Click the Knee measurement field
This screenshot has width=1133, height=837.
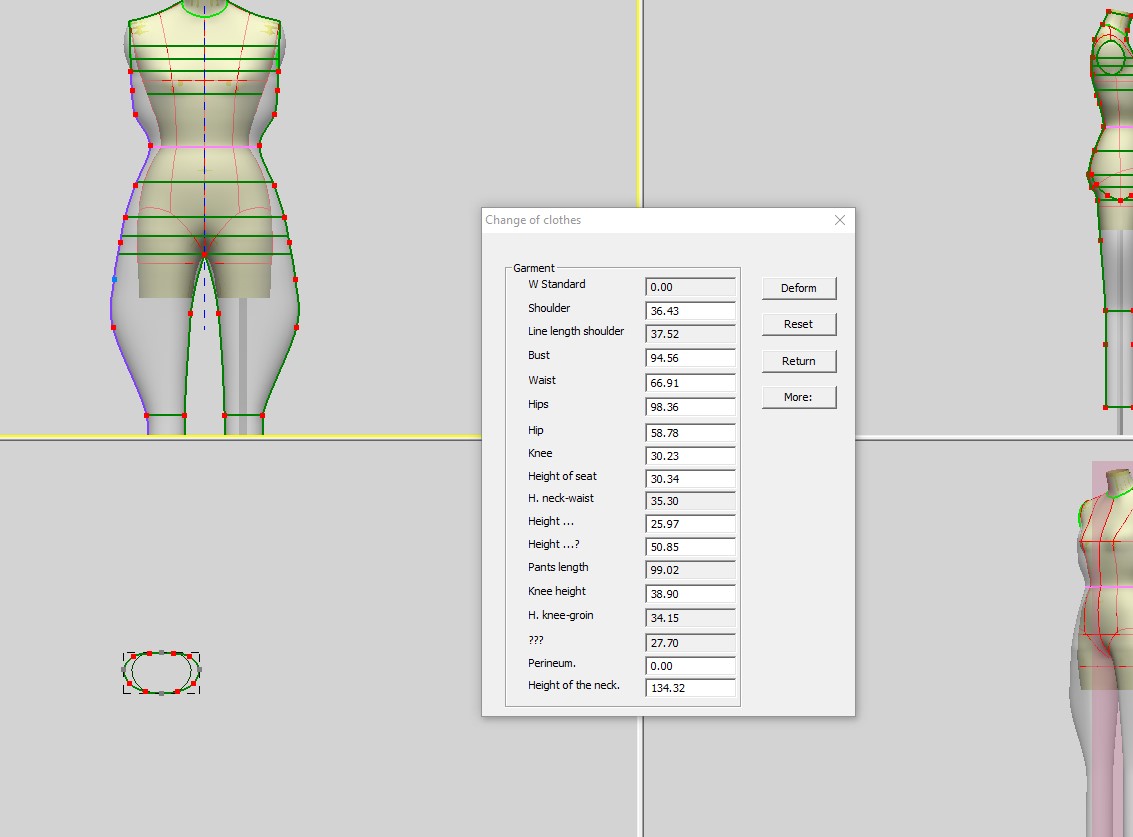coord(690,456)
